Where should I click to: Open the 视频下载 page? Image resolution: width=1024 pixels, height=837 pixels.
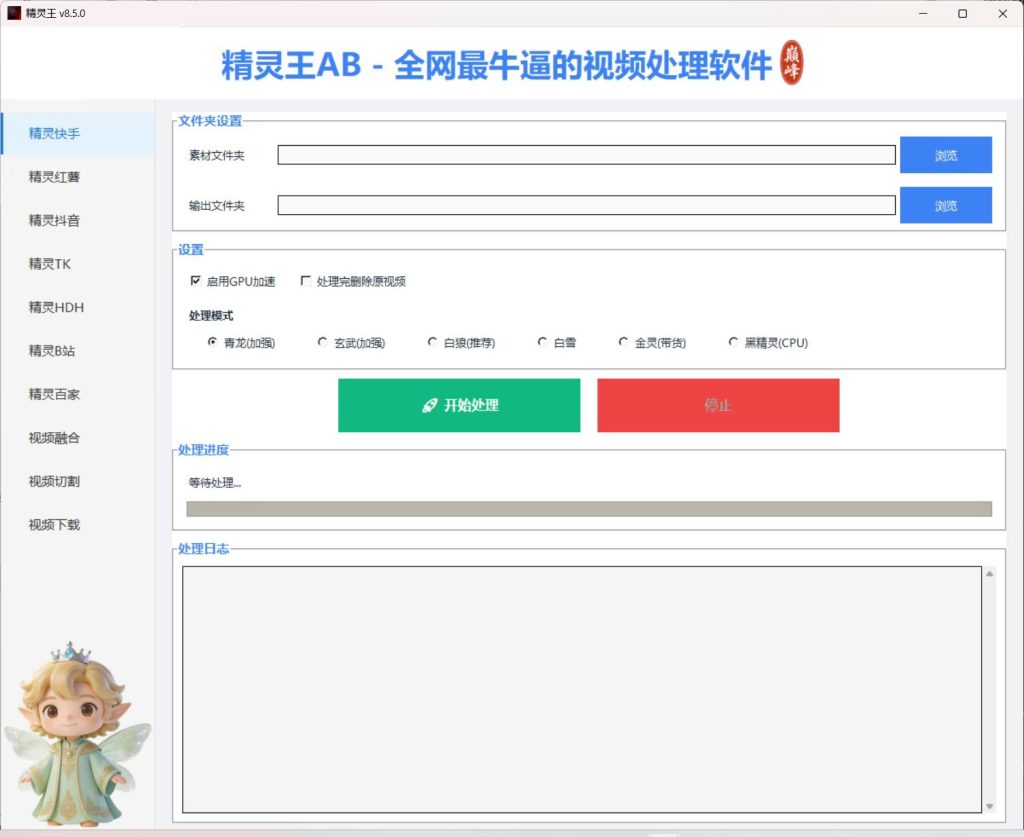(78, 525)
